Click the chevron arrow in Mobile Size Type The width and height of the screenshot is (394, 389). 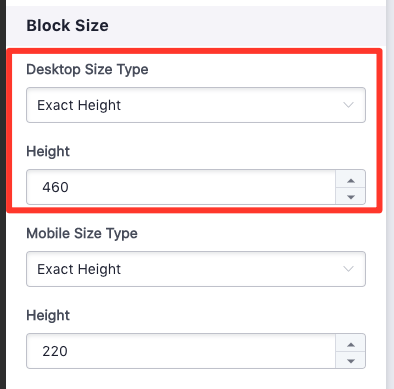tap(348, 269)
